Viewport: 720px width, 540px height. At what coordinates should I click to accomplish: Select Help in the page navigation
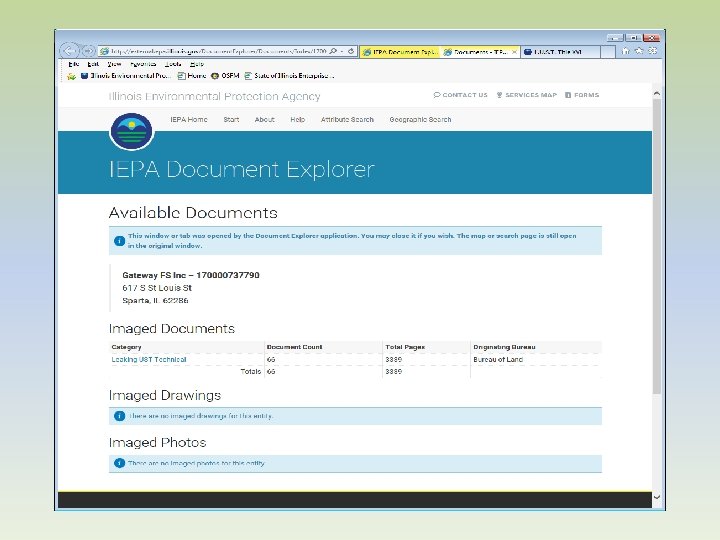(x=298, y=119)
